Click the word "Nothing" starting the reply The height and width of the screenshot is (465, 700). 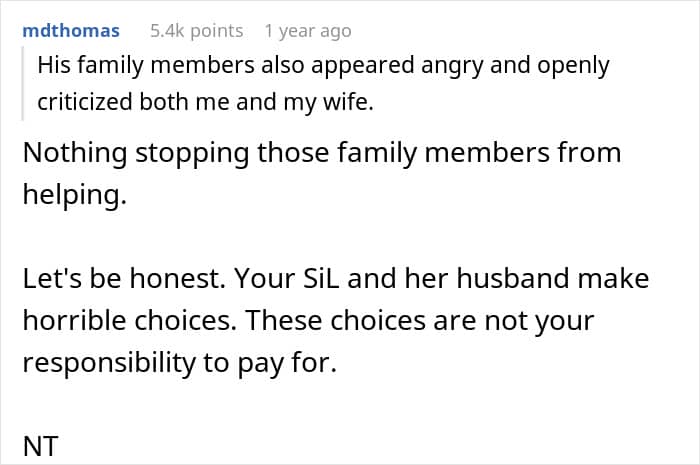pyautogui.click(x=75, y=153)
